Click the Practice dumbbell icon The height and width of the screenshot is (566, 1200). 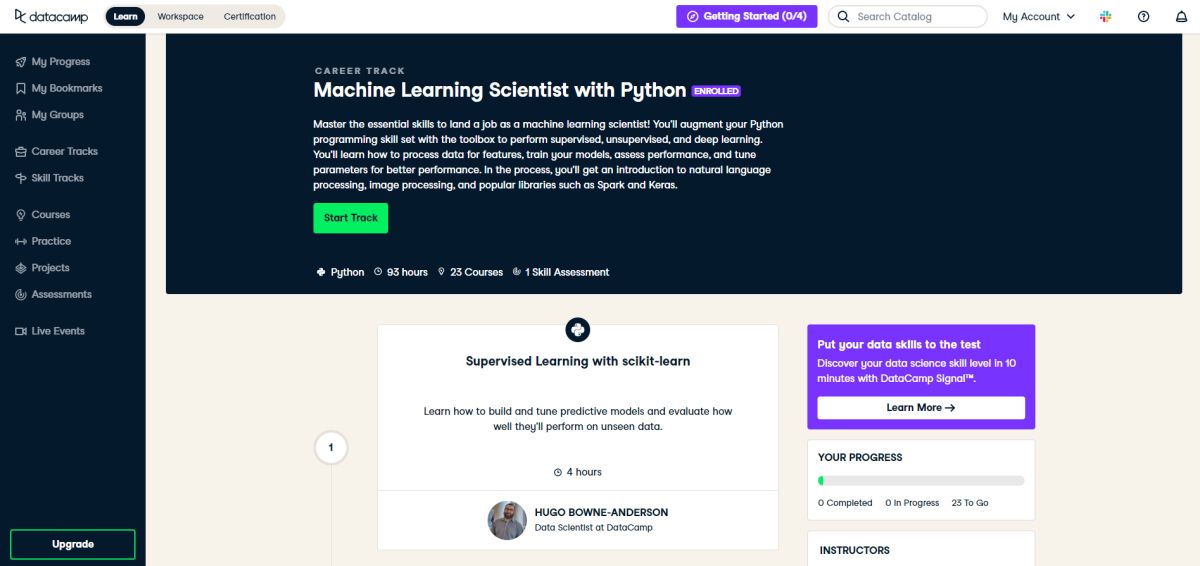coord(21,241)
